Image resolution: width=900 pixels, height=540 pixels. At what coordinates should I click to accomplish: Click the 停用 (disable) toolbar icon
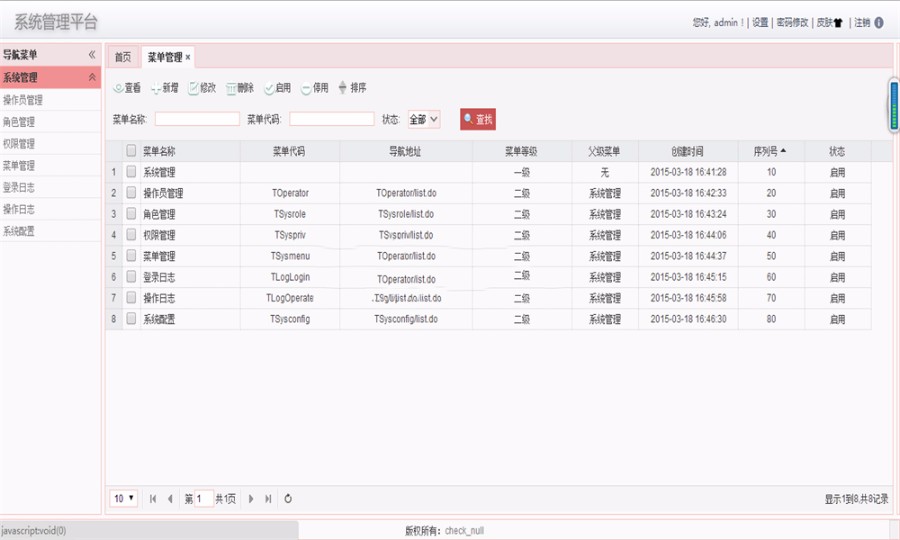point(306,88)
